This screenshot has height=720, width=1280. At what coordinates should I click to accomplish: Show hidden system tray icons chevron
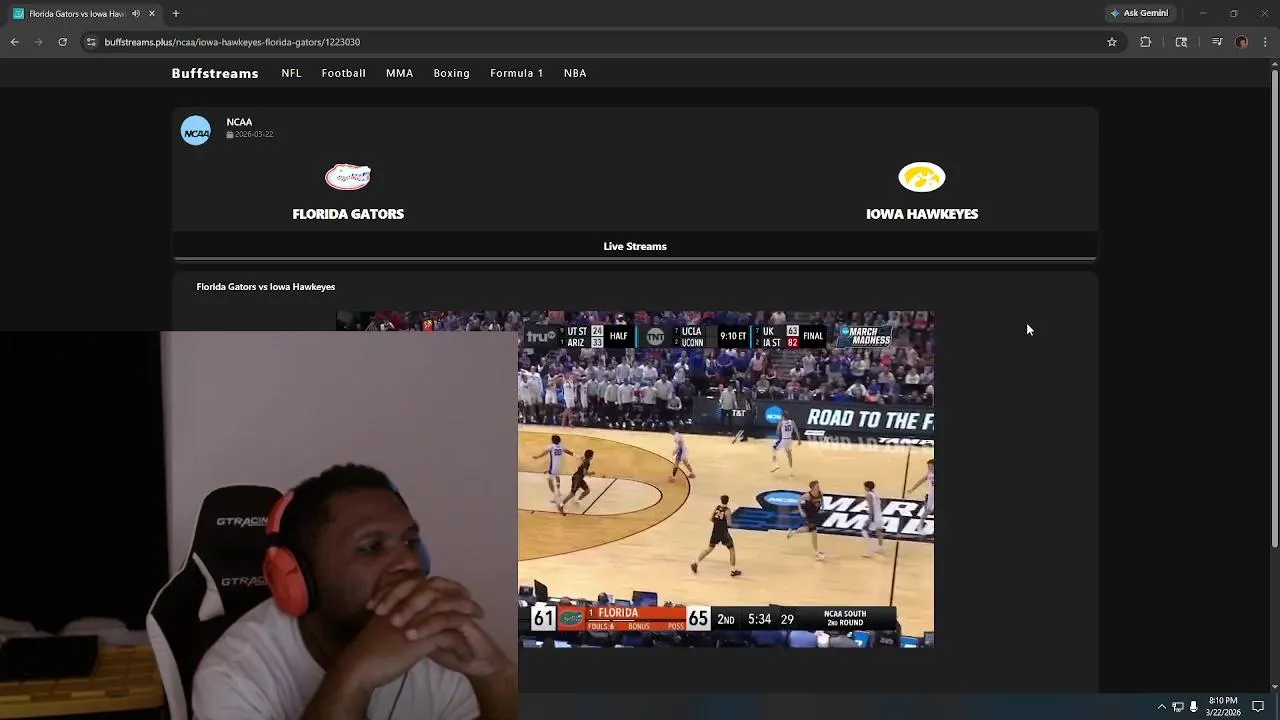1161,707
